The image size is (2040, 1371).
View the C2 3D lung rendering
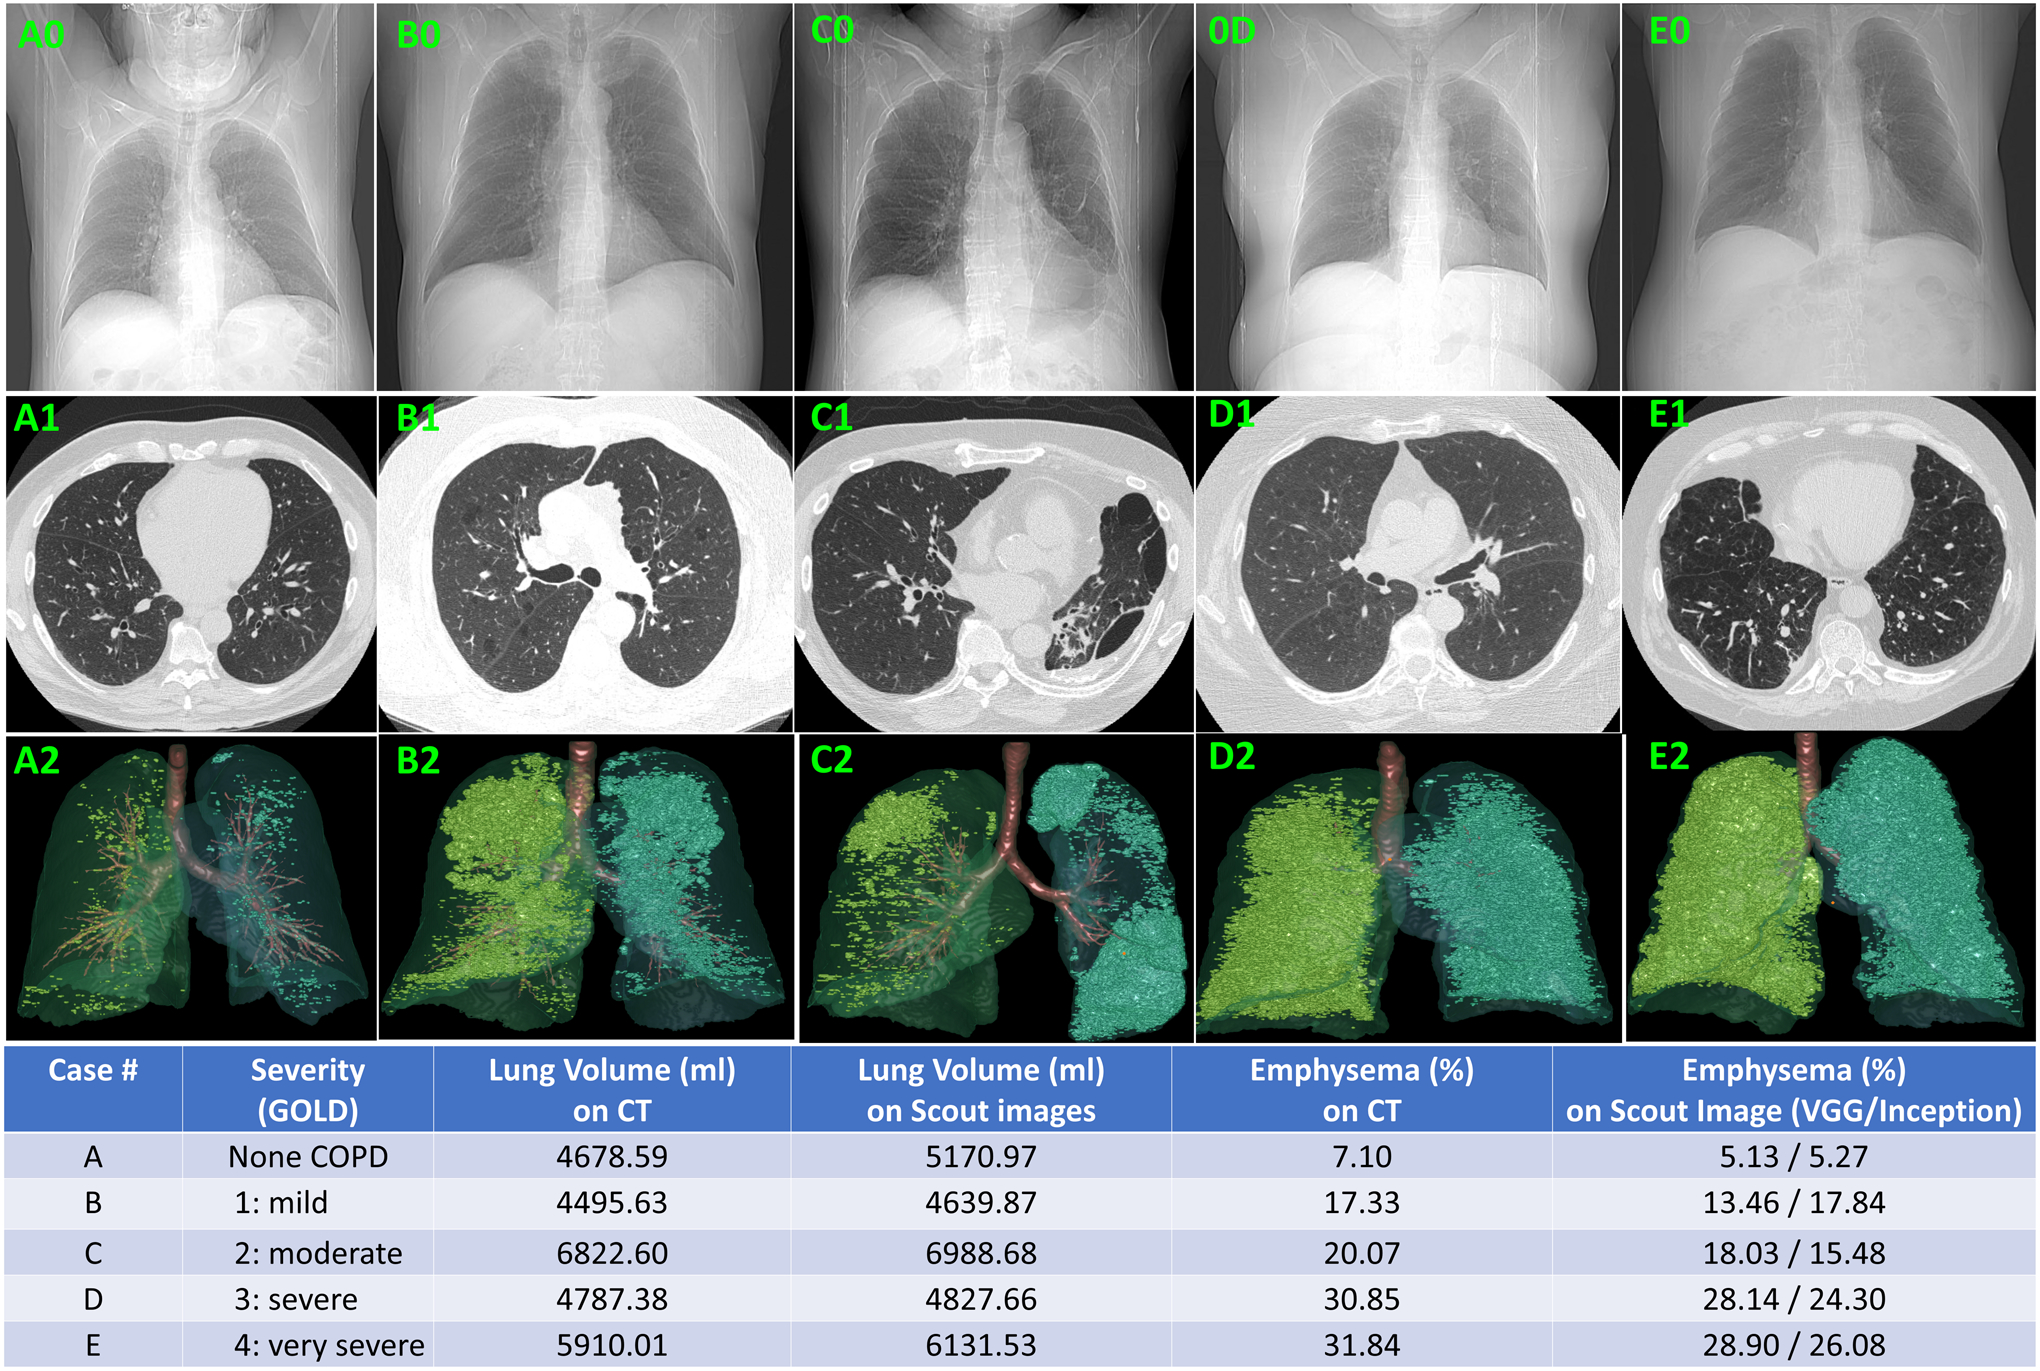[996, 888]
